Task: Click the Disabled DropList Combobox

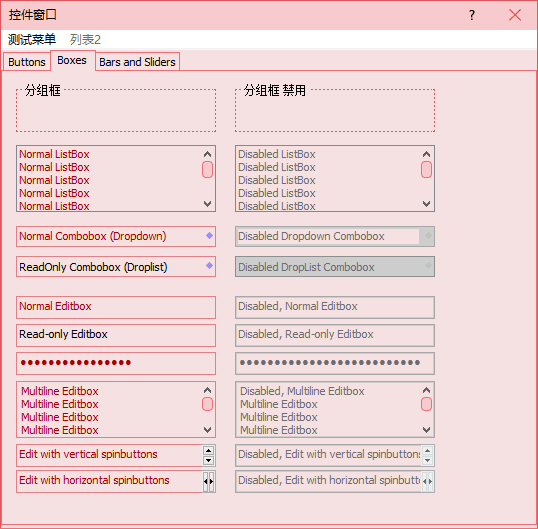Action: 335,267
